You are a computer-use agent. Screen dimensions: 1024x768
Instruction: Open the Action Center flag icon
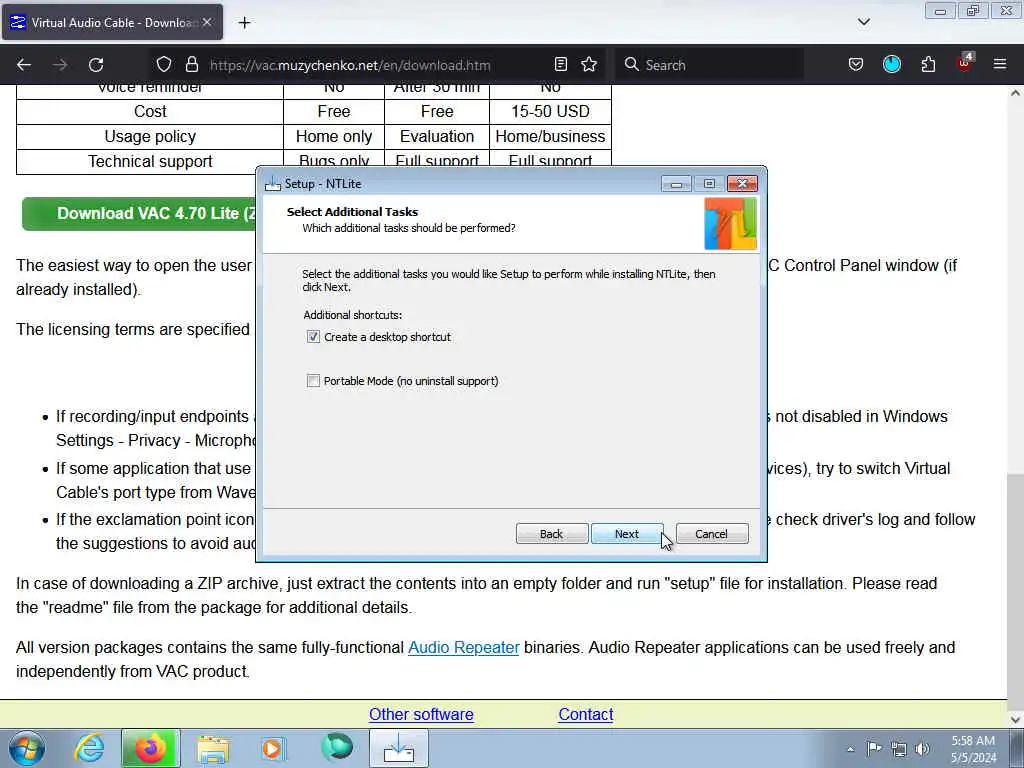(x=874, y=748)
